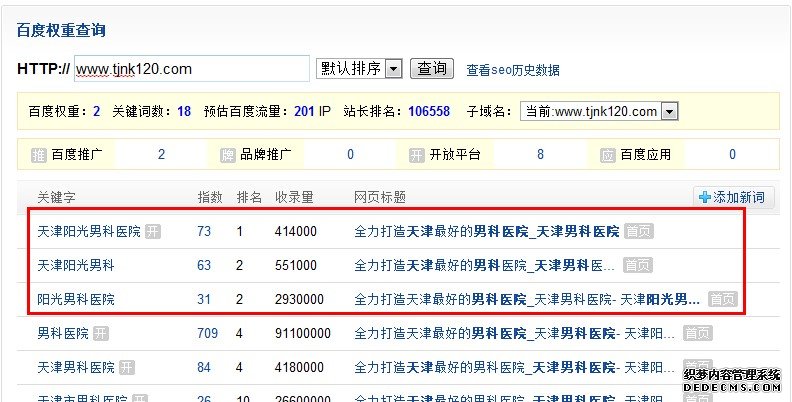The image size is (792, 402).
Task: Click 开 badge next to 天津男科医院 keyword
Action: [127, 367]
